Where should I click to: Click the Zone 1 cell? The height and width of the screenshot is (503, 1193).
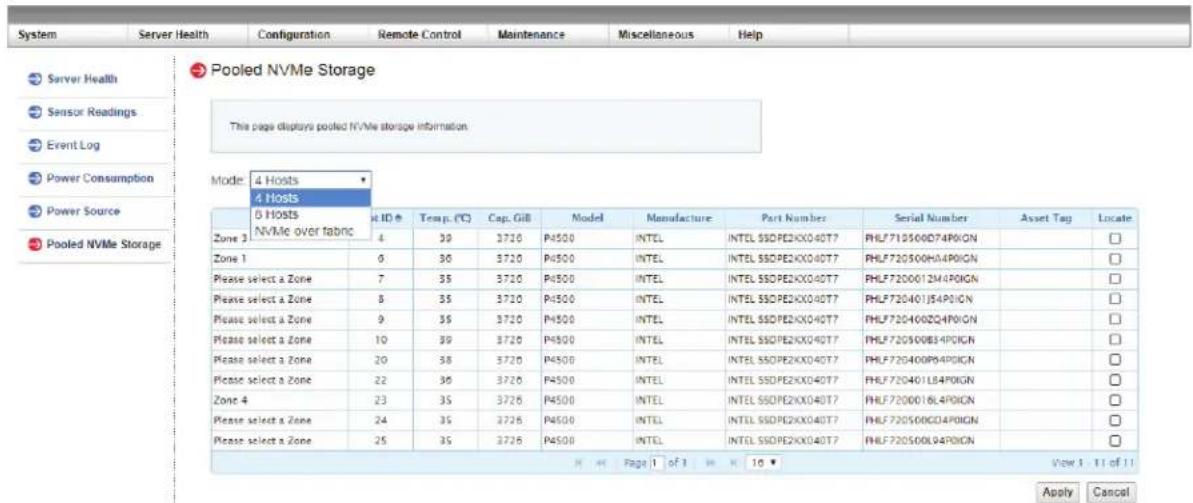(x=280, y=259)
